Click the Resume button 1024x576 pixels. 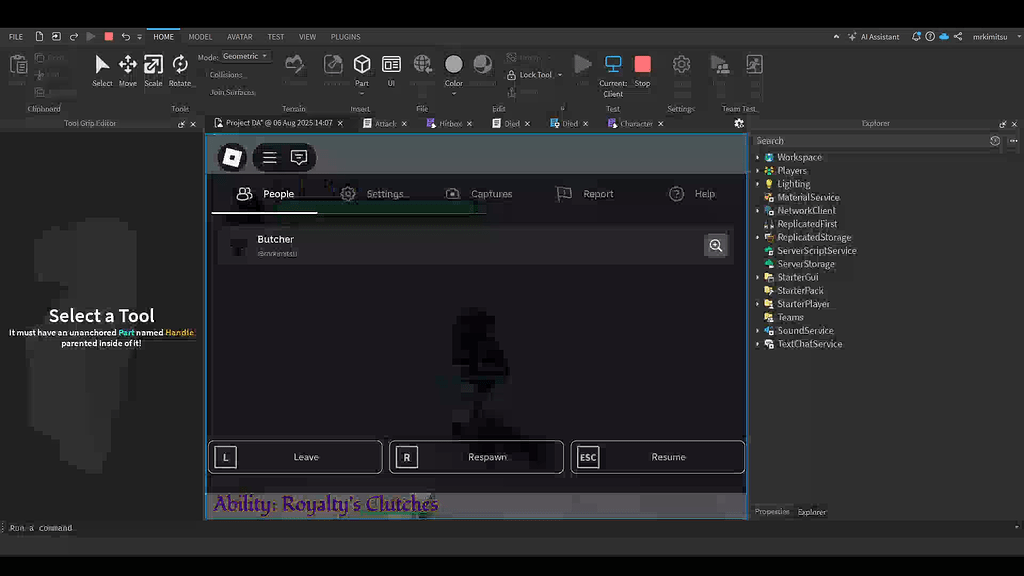[657, 457]
